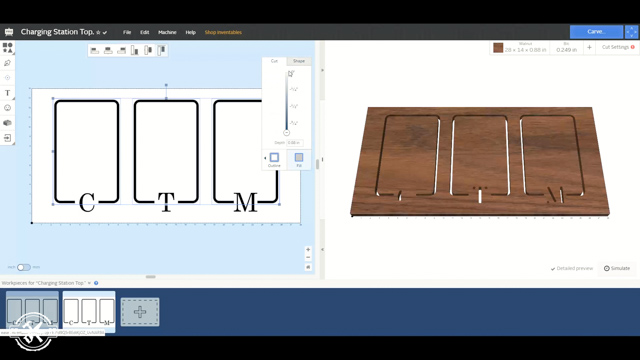Click the project title Charging Station Top
Image resolution: width=640 pixels, height=360 pixels.
pyautogui.click(x=57, y=32)
